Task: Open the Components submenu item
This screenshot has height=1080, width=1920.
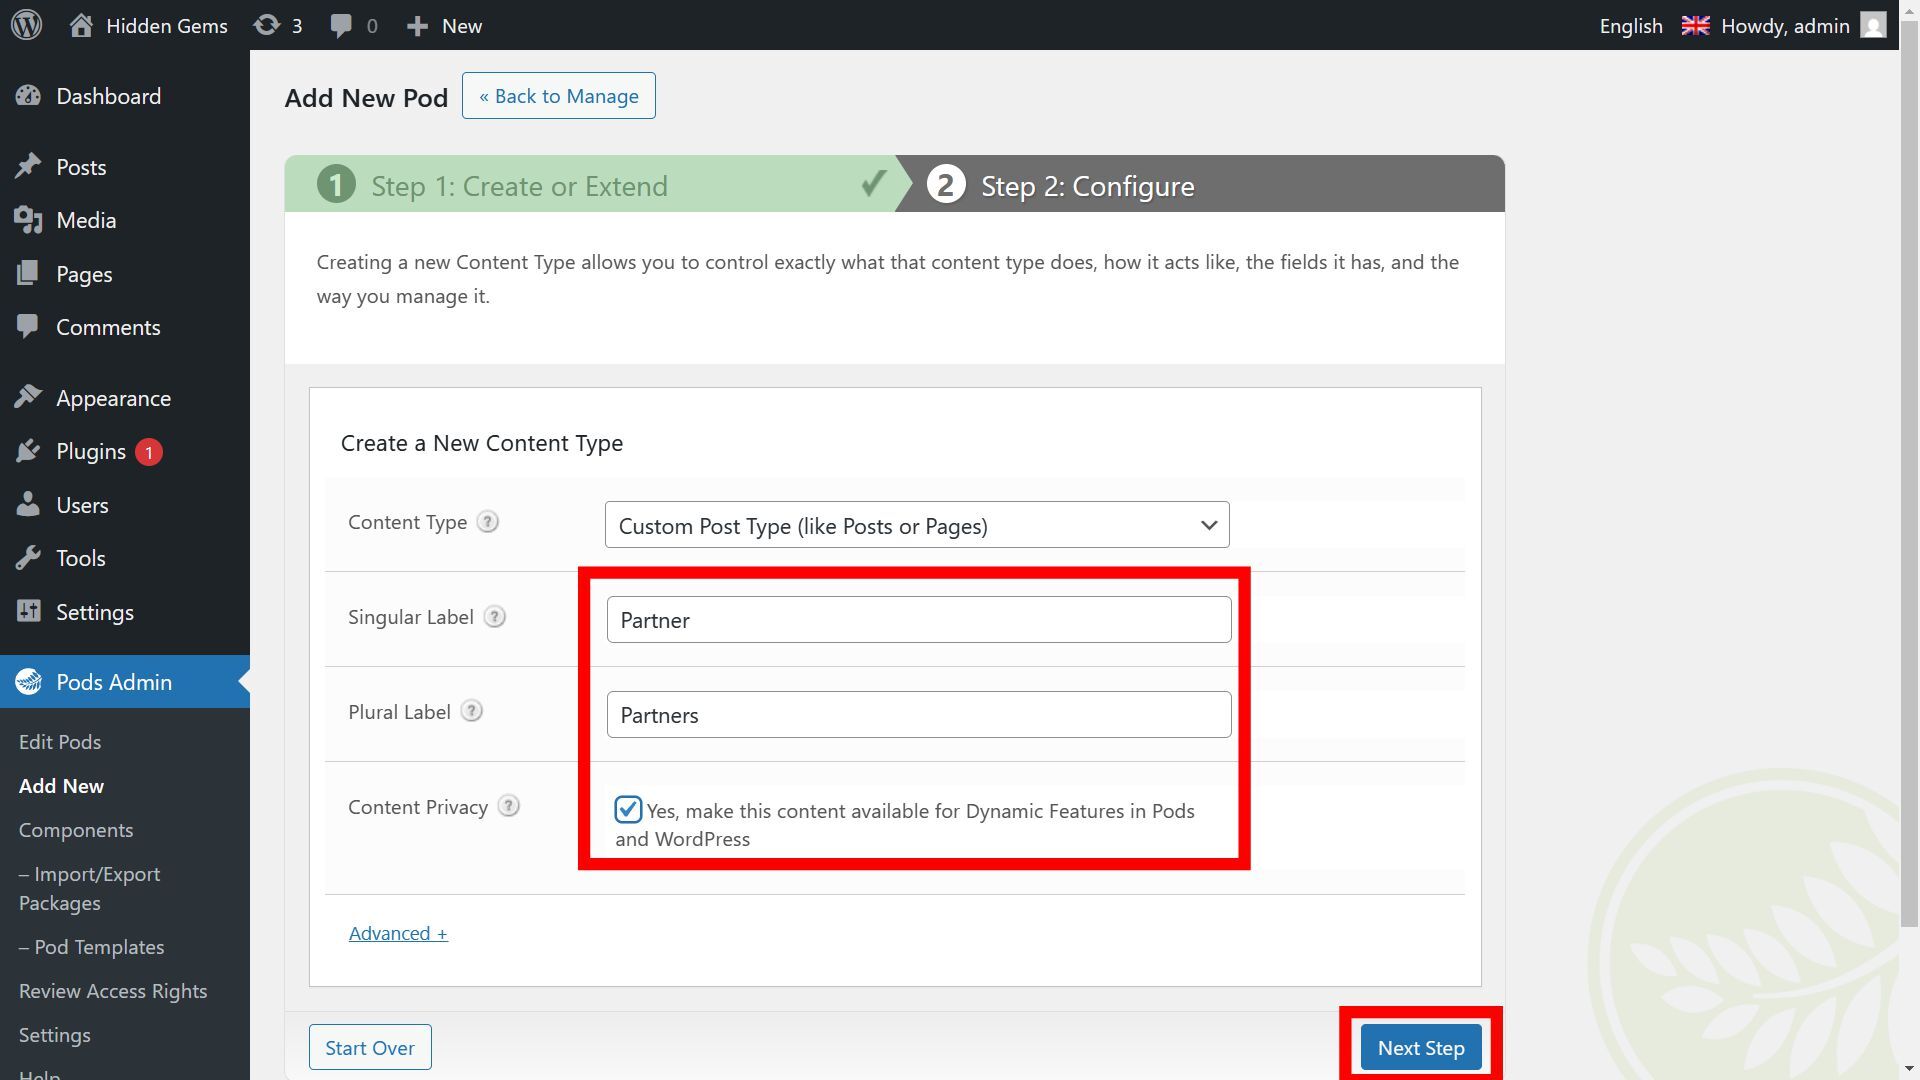Action: point(76,830)
